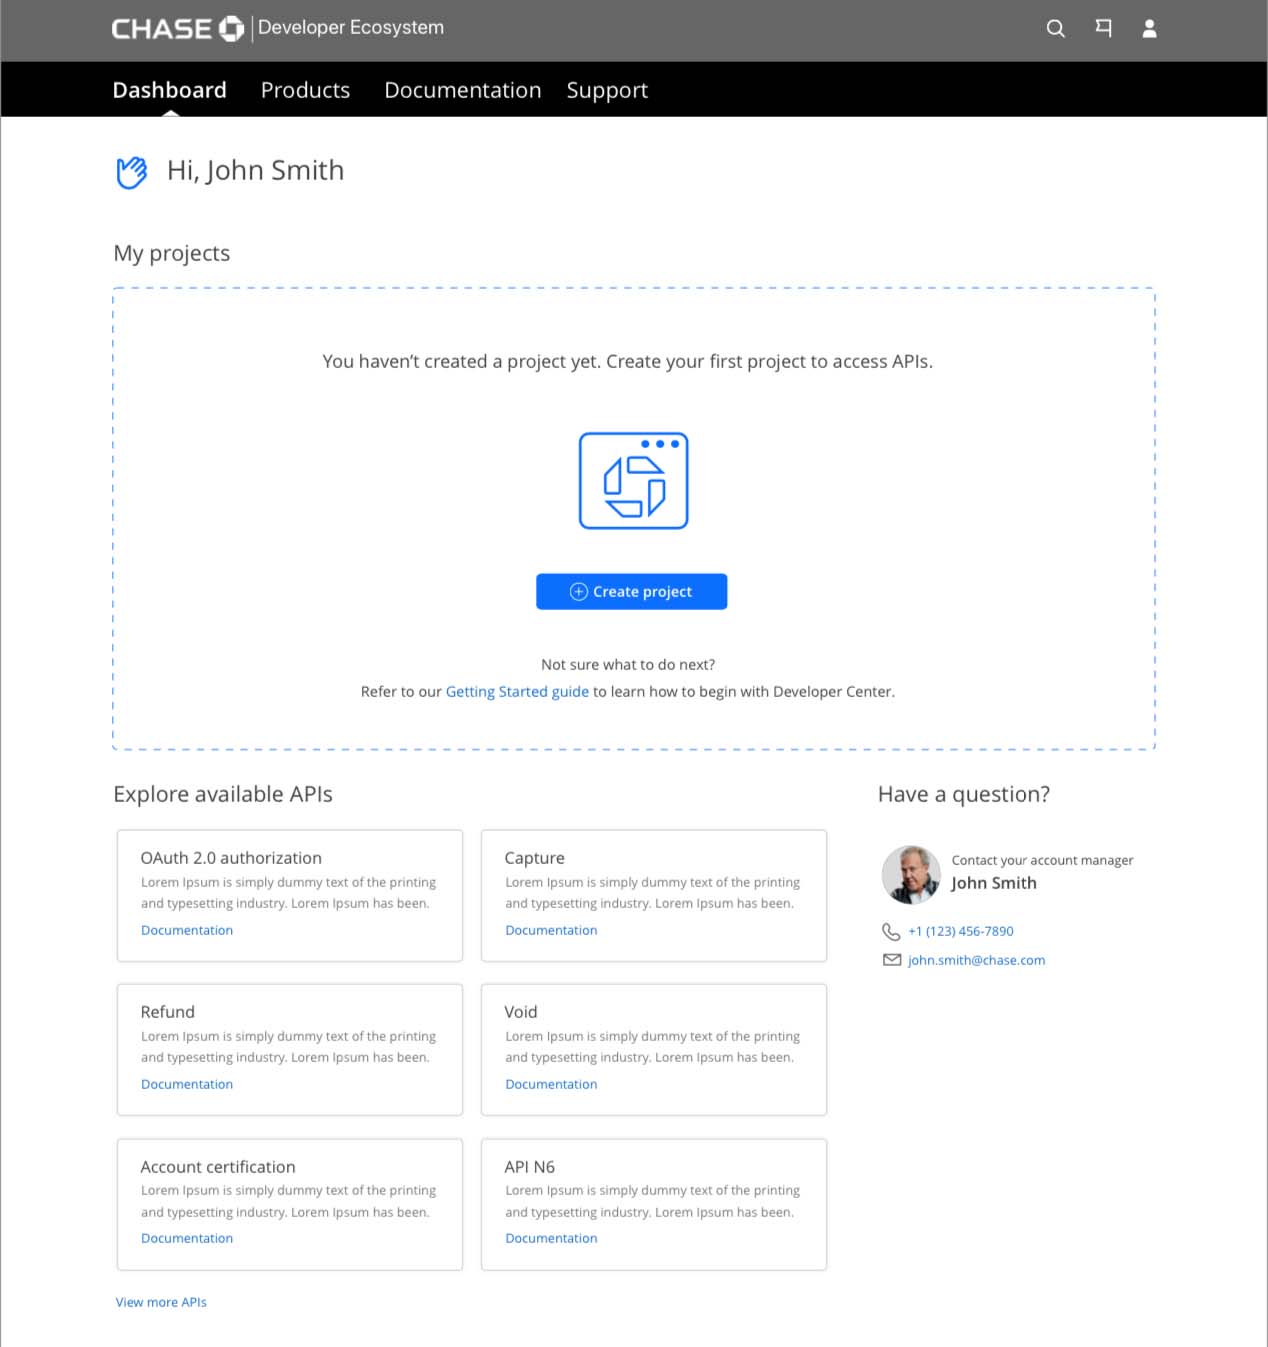Click the envelope email icon

click(x=892, y=960)
